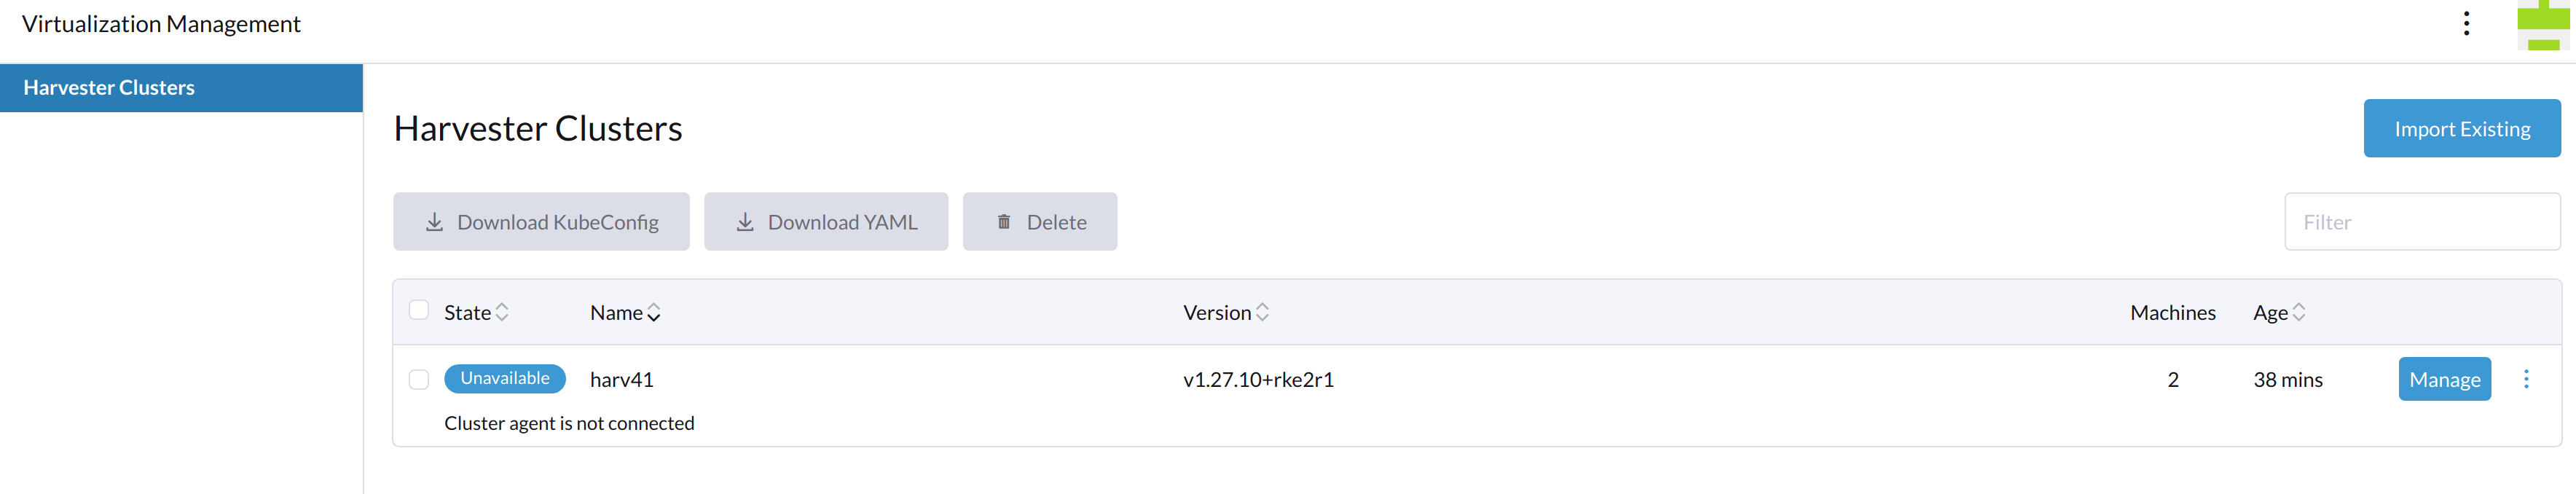Sort table by State column
Image resolution: width=2576 pixels, height=494 pixels.
click(x=476, y=312)
